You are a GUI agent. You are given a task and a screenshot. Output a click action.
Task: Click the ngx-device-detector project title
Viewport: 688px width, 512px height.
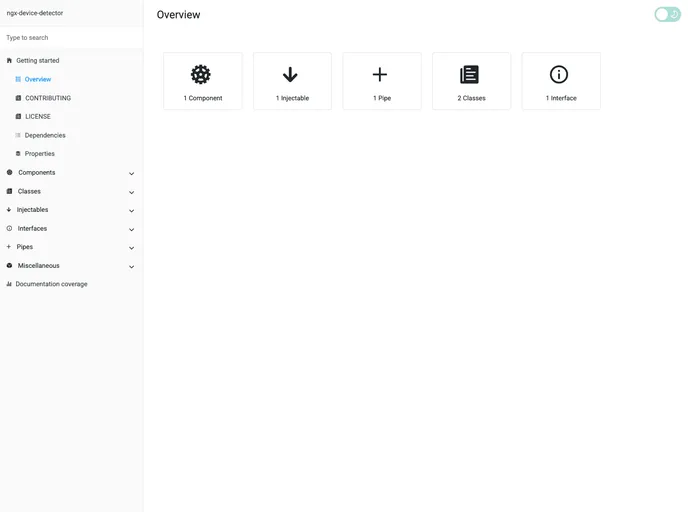35,13
